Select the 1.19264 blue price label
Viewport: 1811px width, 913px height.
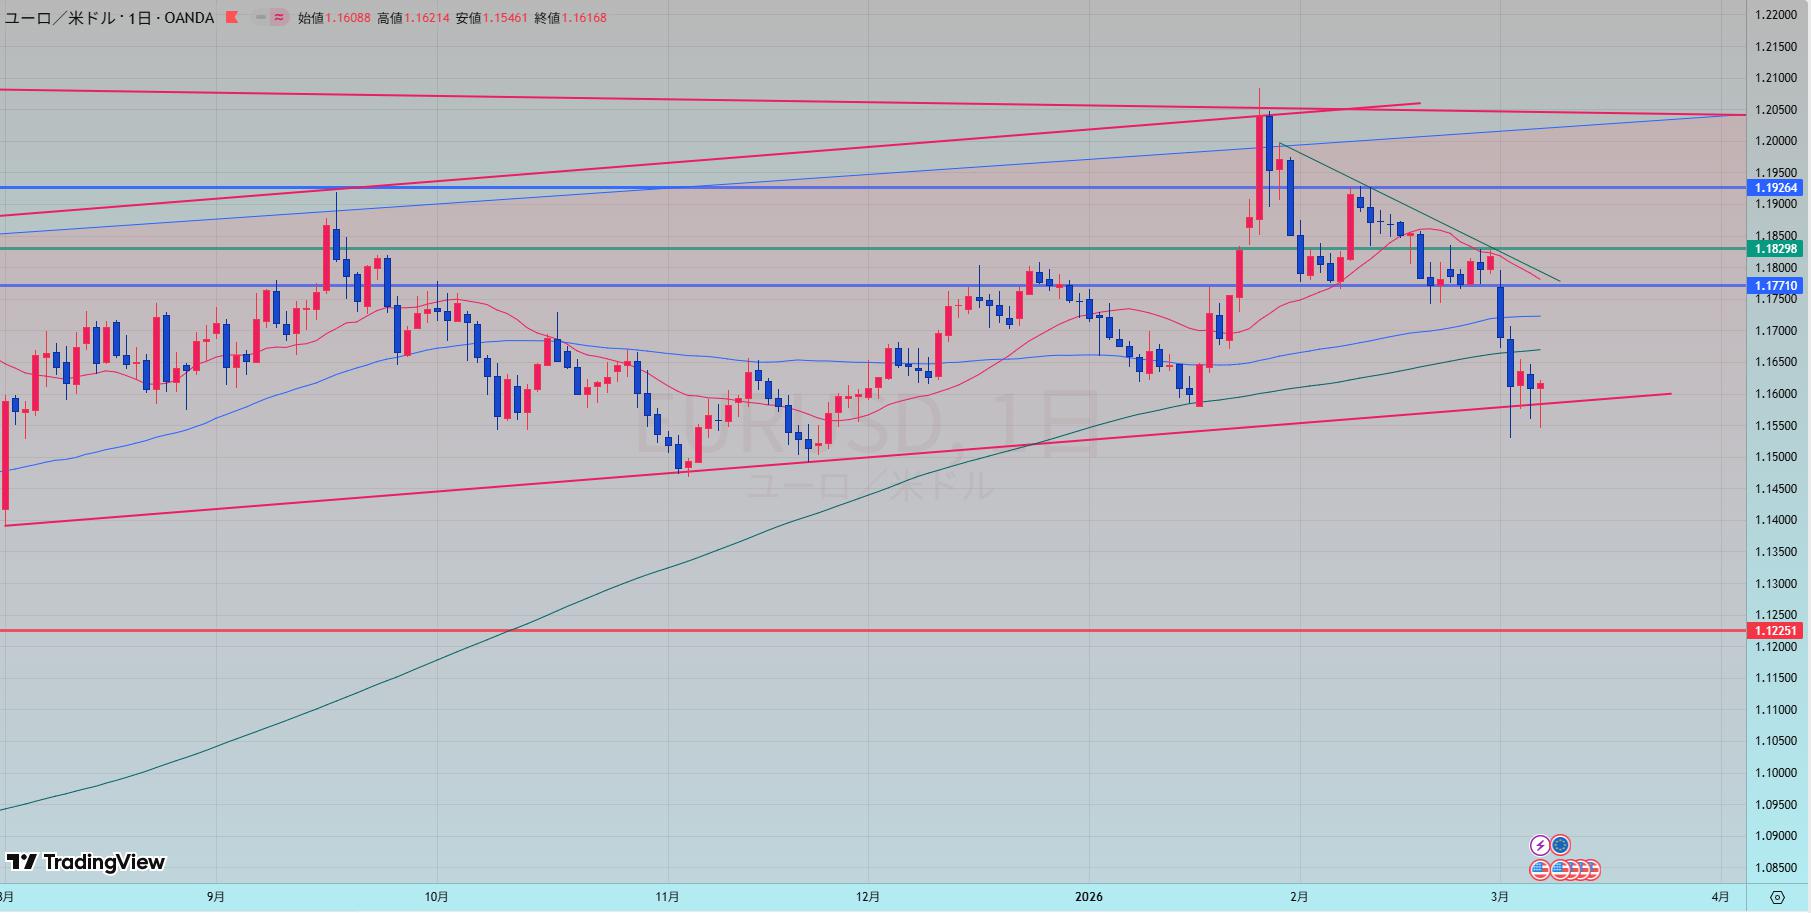[1776, 188]
